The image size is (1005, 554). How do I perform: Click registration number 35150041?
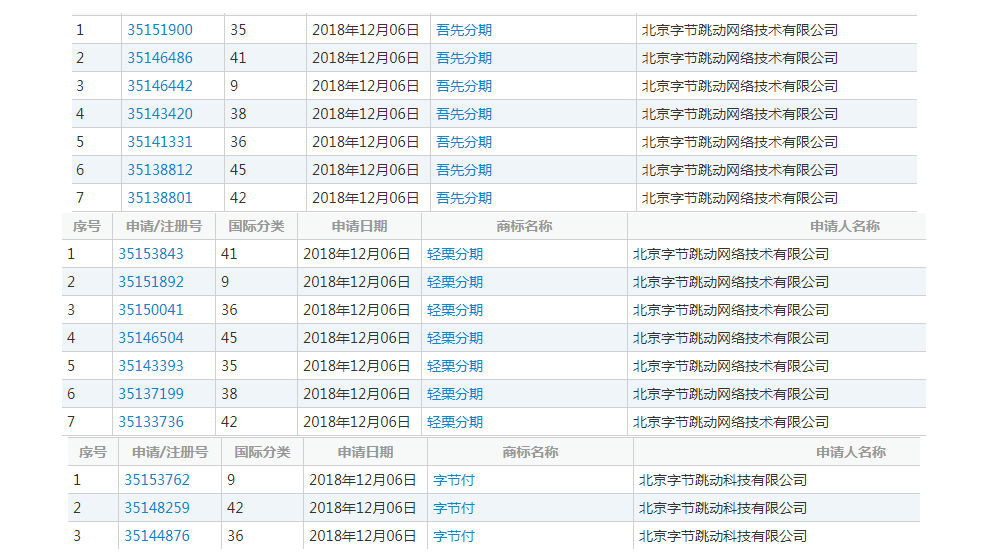tap(151, 310)
